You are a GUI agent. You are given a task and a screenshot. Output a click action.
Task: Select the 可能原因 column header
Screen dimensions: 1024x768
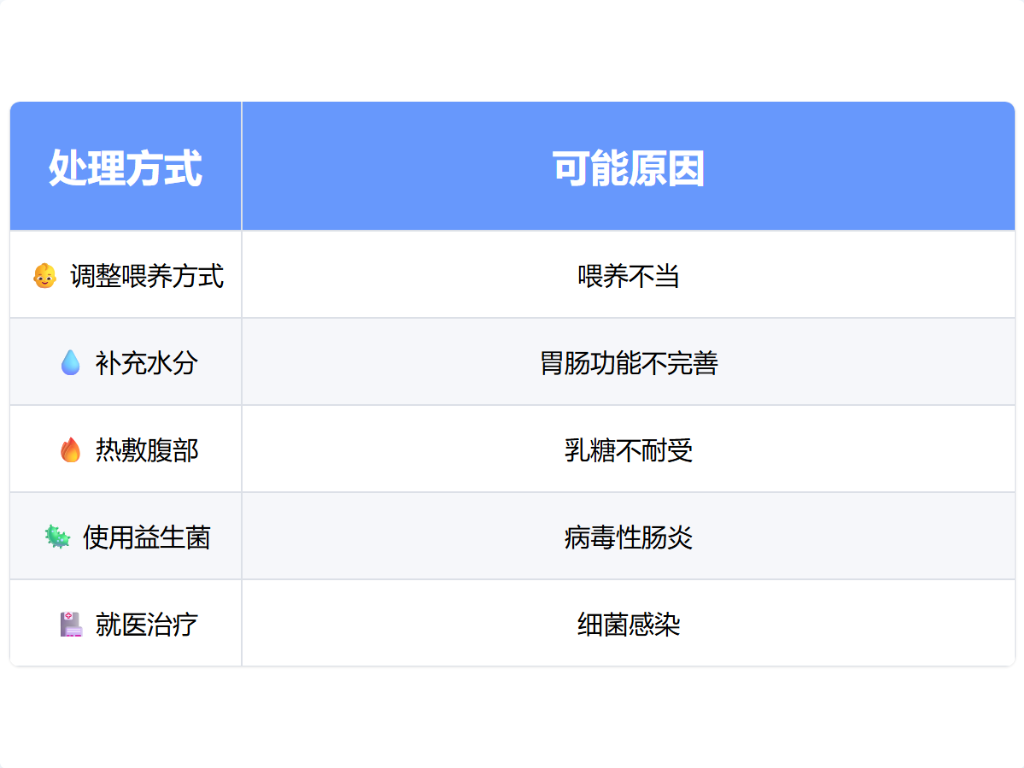click(x=628, y=168)
